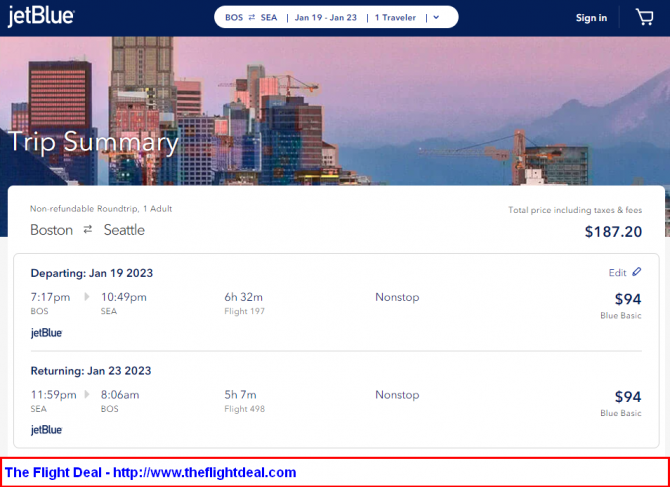Click the Edit link for departing flight
The width and height of the screenshot is (670, 487).
[617, 273]
